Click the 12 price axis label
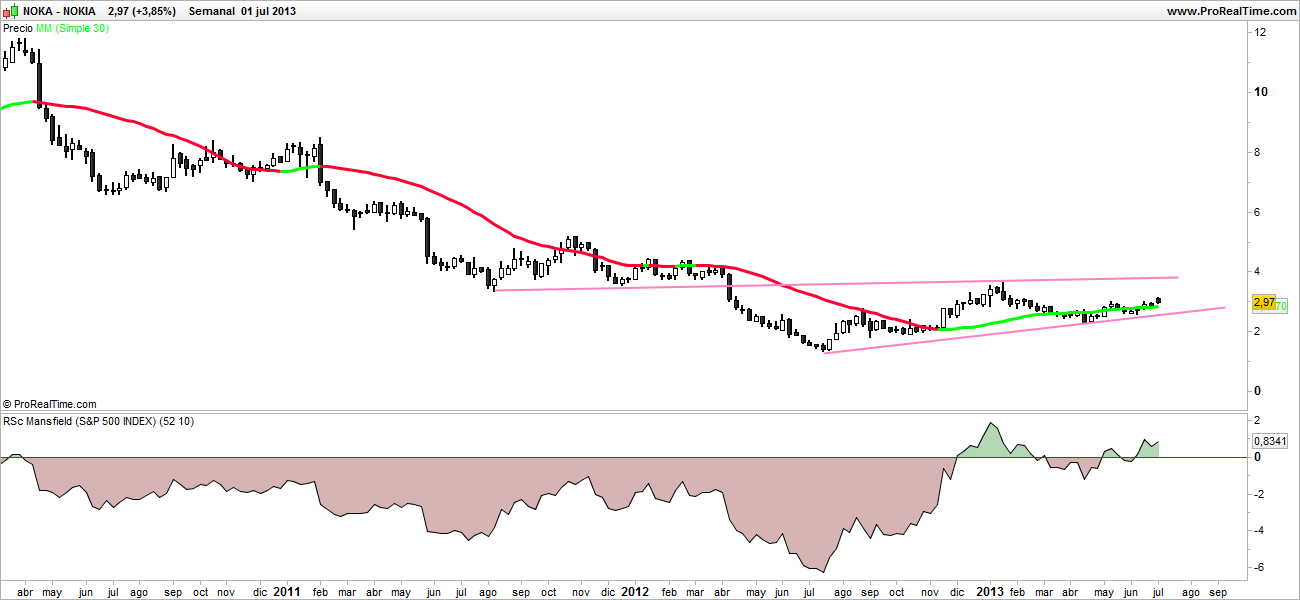Image resolution: width=1300 pixels, height=600 pixels. (1261, 32)
